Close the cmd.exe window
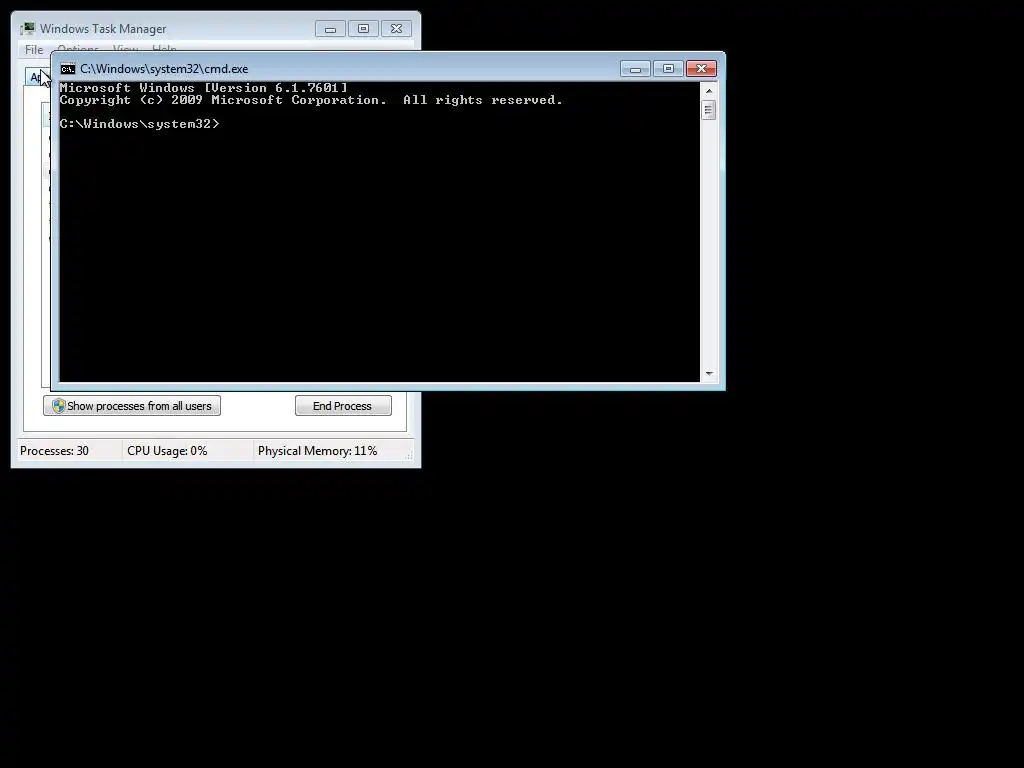This screenshot has height=768, width=1024. click(701, 69)
